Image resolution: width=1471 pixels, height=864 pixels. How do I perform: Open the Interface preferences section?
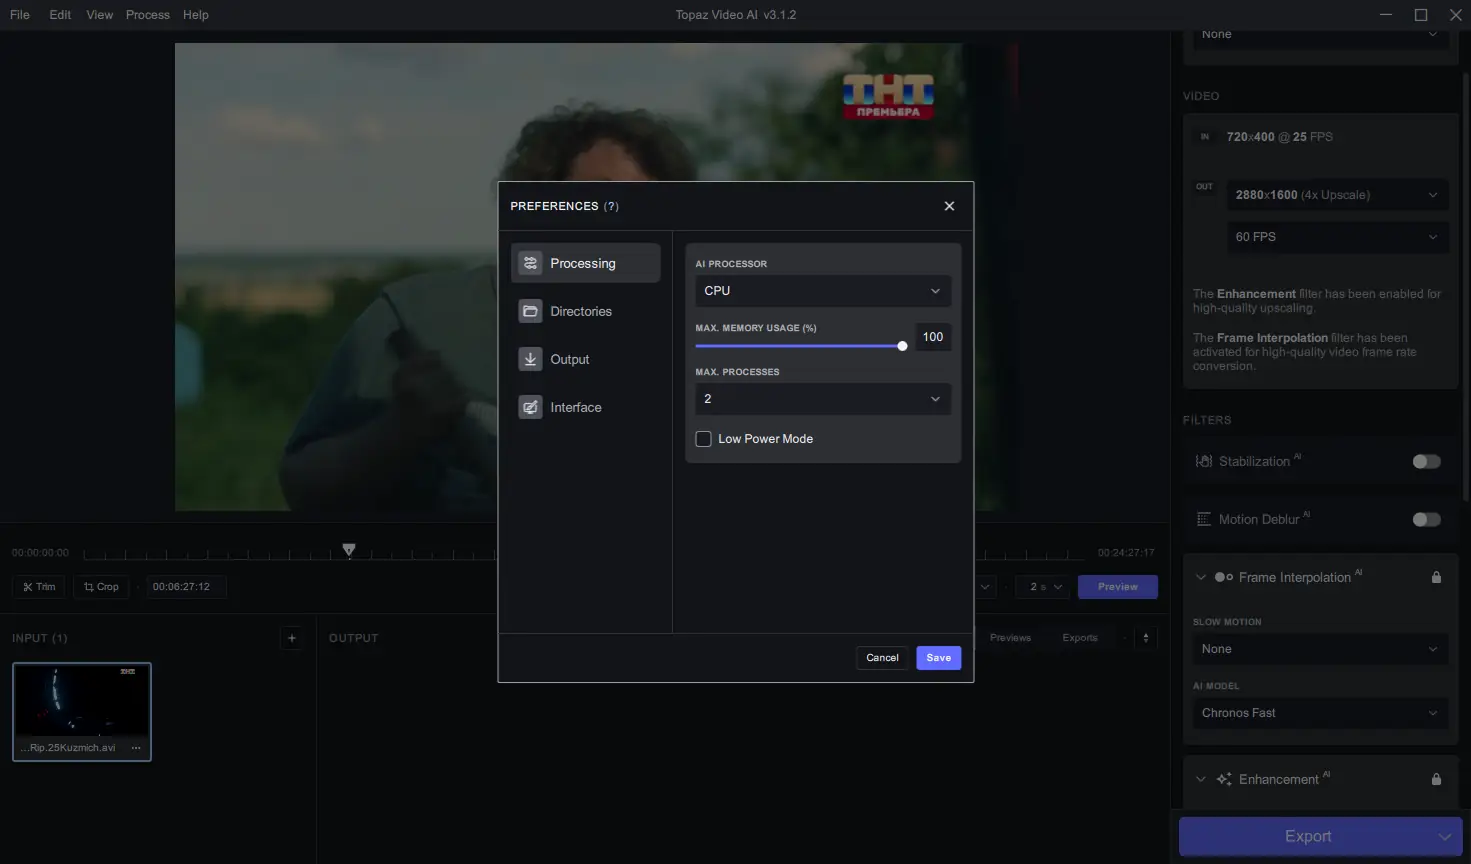point(585,407)
